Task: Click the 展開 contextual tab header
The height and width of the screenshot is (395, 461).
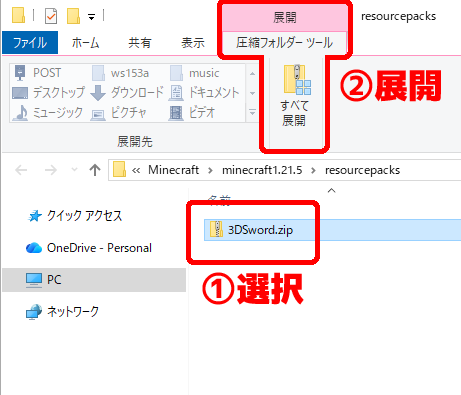Action: (284, 17)
